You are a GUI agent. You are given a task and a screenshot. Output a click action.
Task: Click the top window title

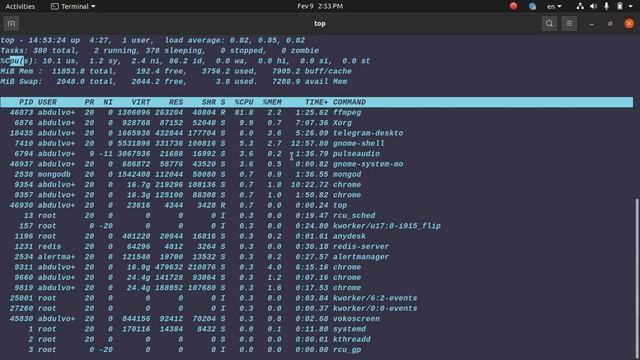pos(320,24)
